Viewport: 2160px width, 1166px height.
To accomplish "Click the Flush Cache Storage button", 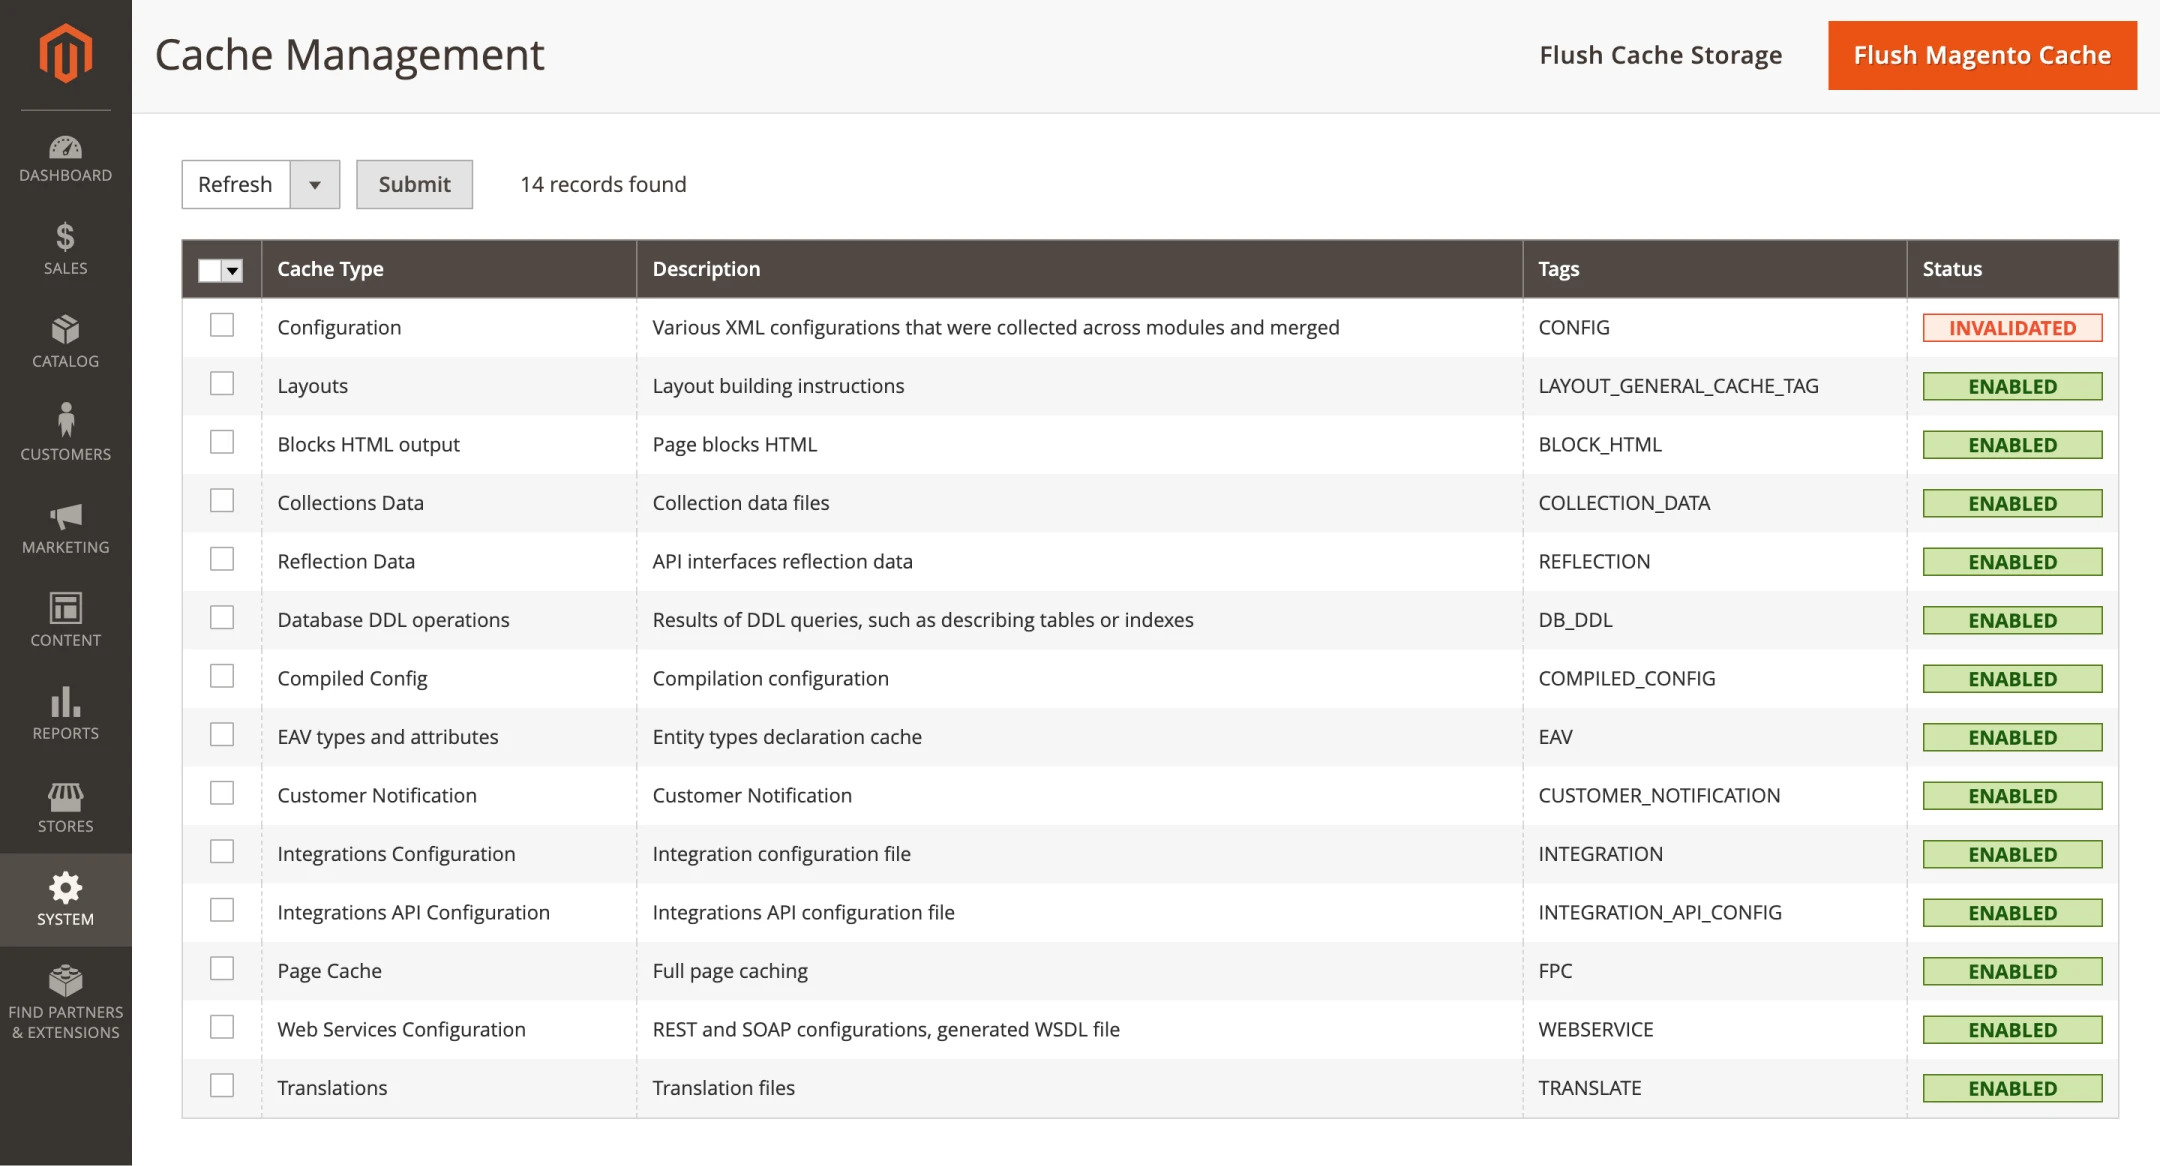I will 1660,56.
